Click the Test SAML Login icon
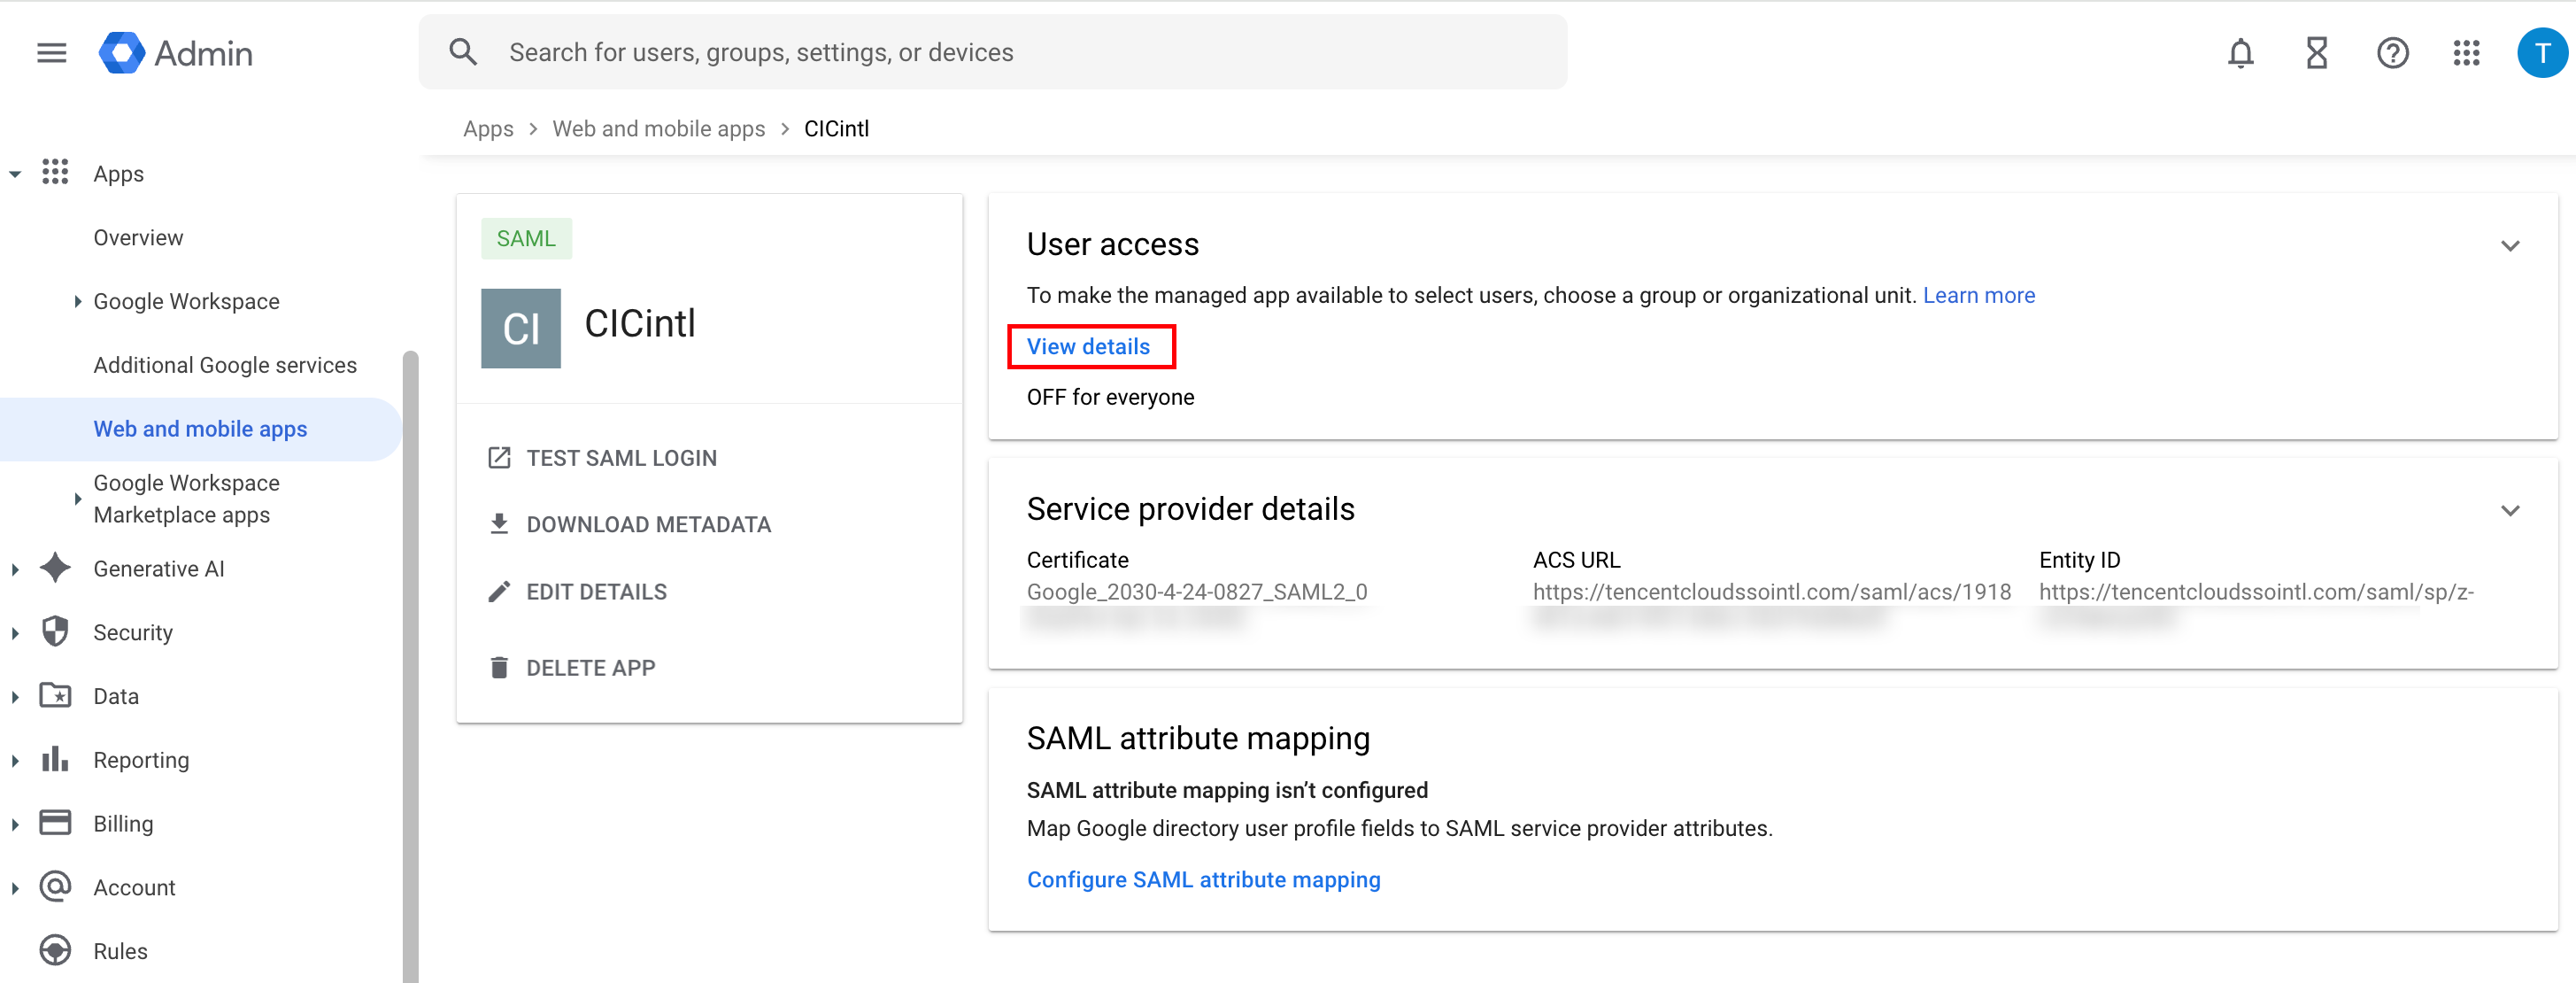The height and width of the screenshot is (983, 2576). point(499,458)
